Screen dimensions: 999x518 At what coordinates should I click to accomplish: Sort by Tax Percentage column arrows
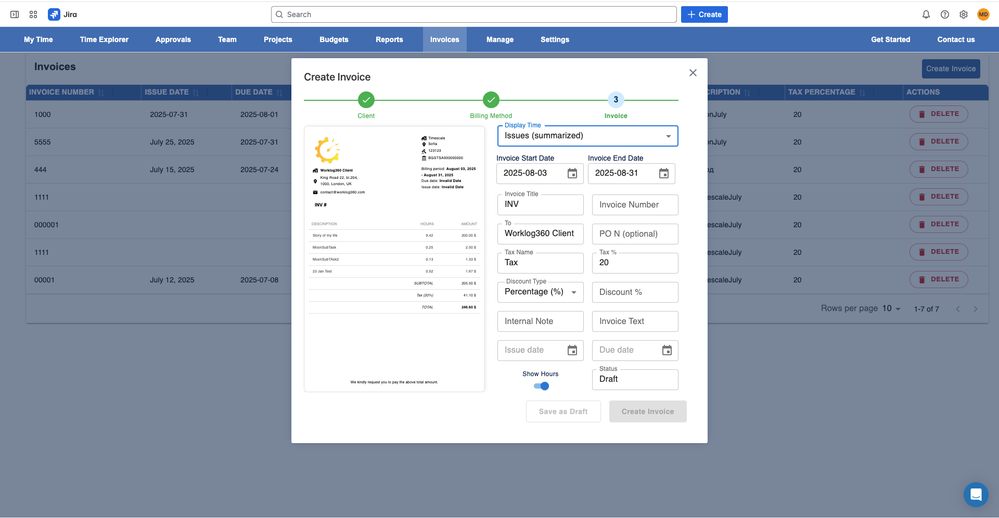tap(862, 92)
